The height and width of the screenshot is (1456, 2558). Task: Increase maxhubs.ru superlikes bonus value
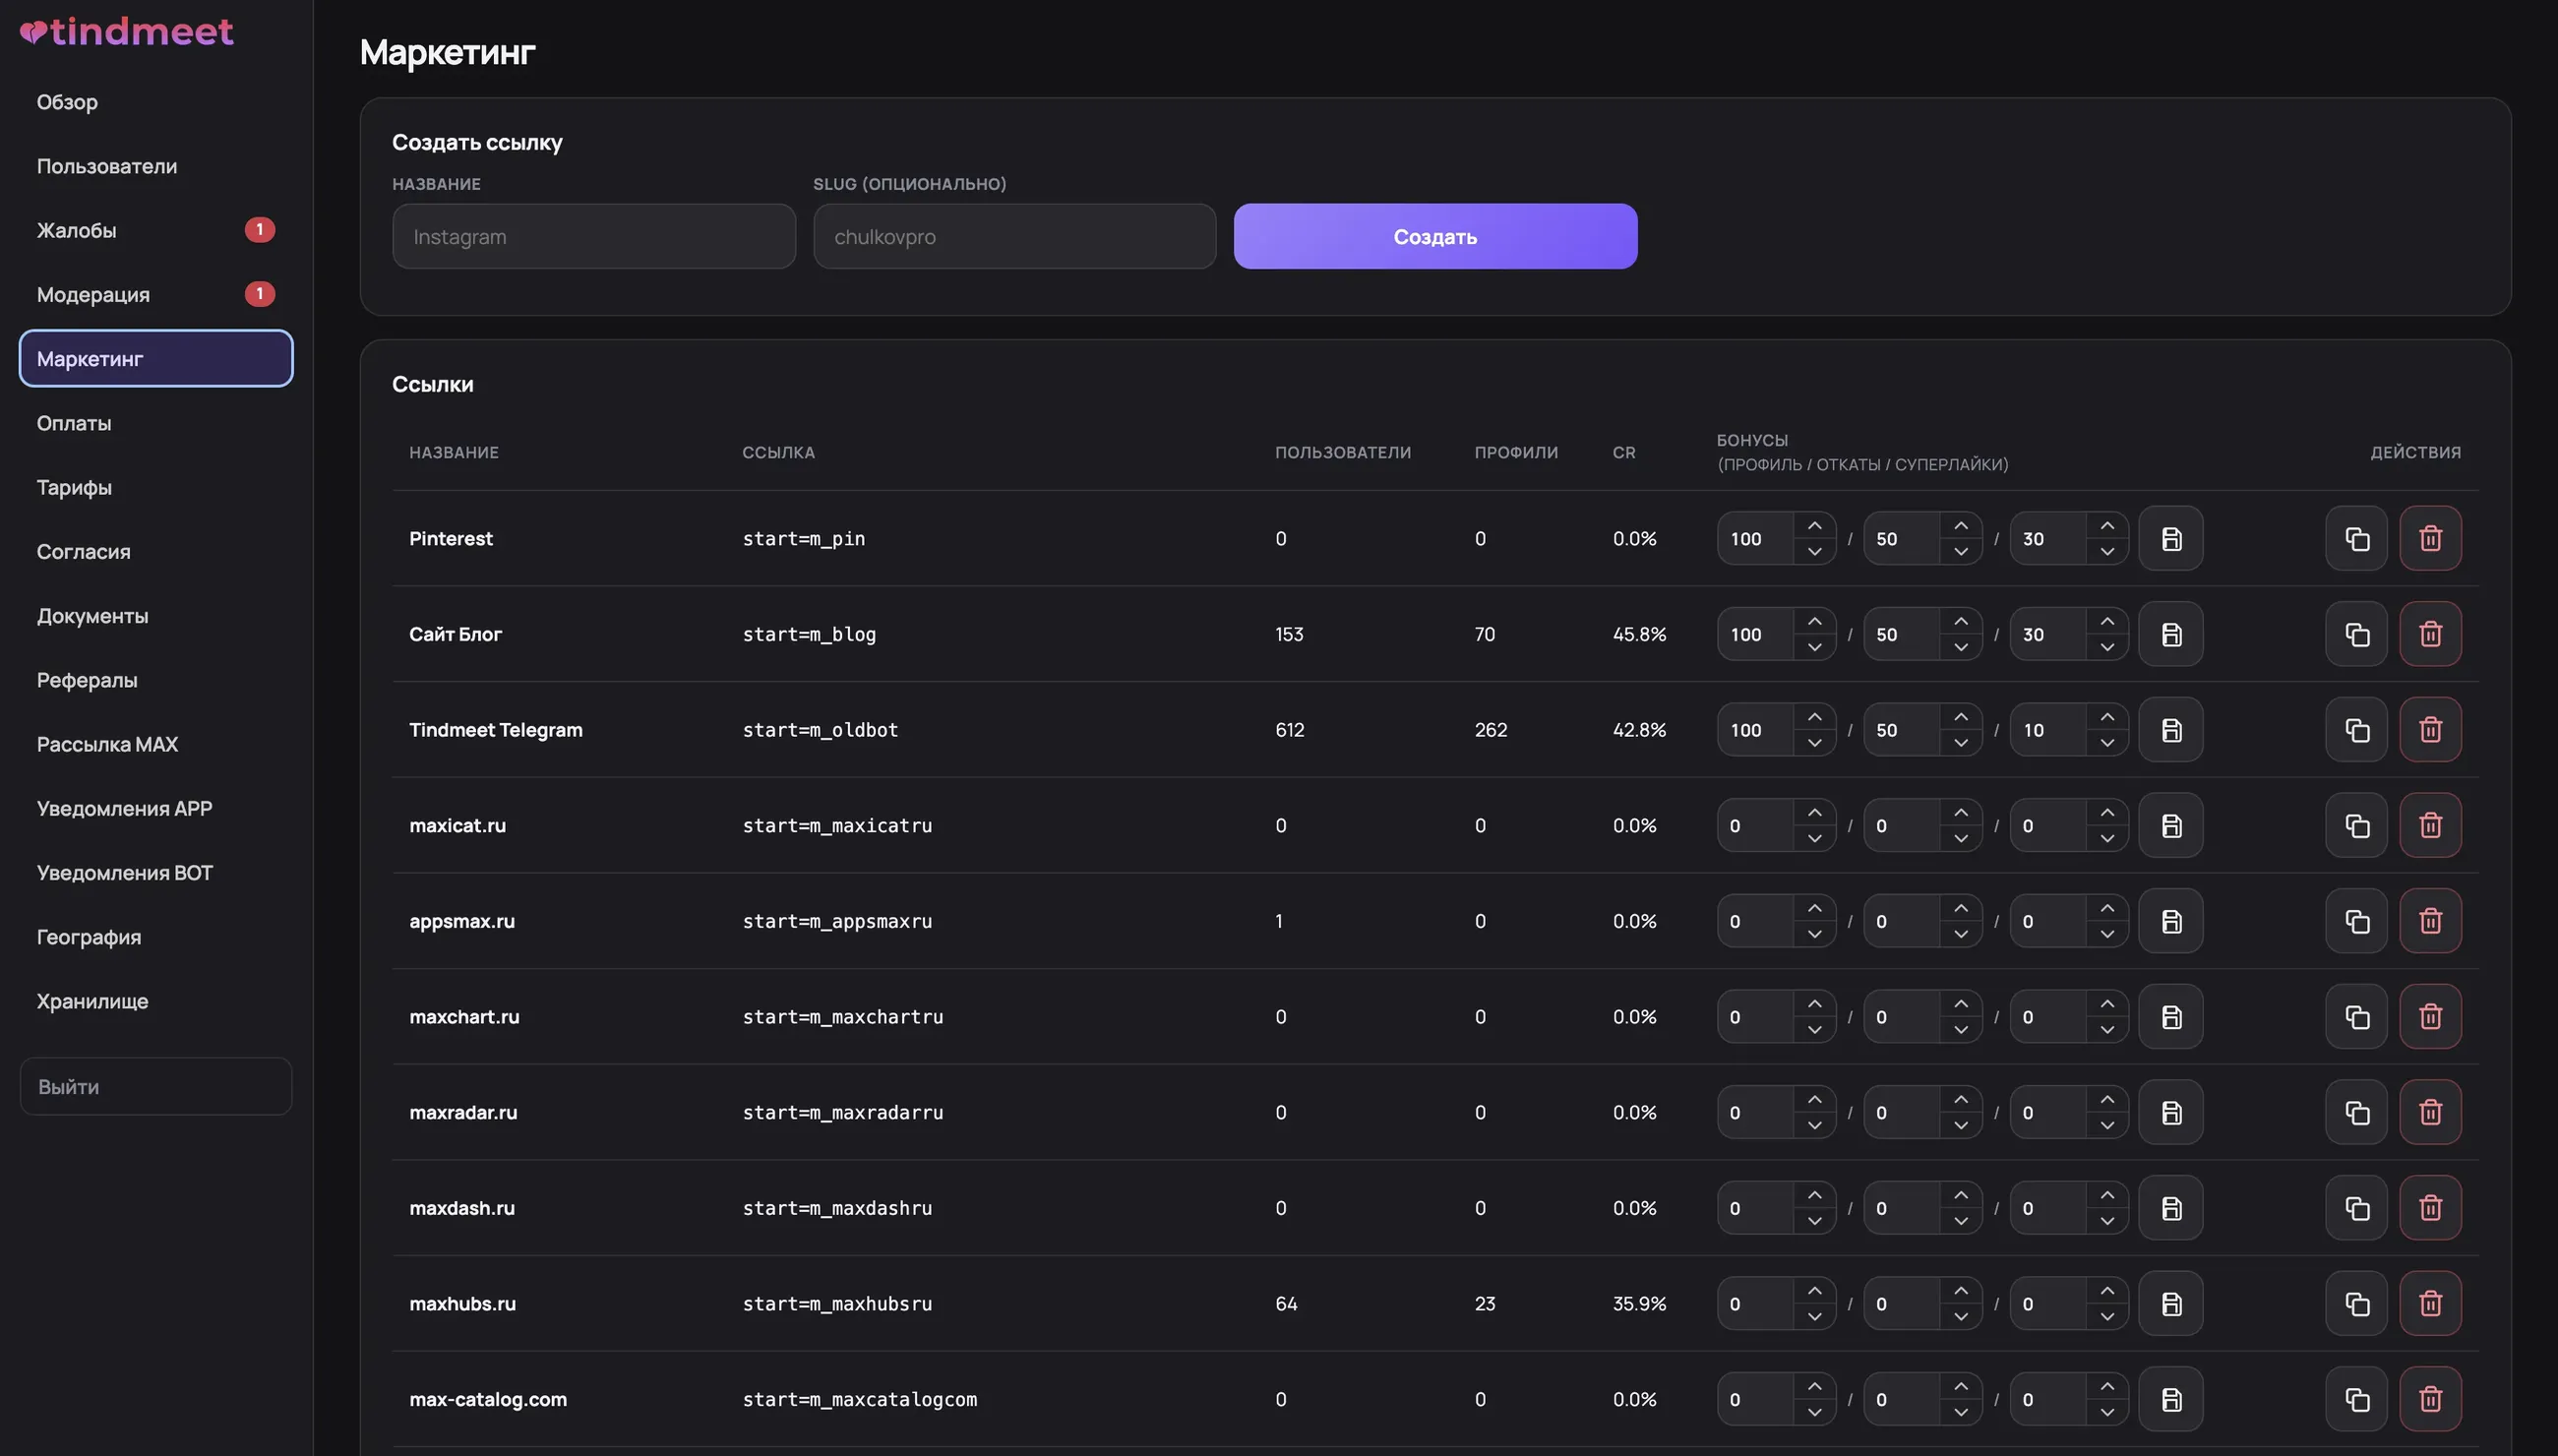tap(2107, 1291)
